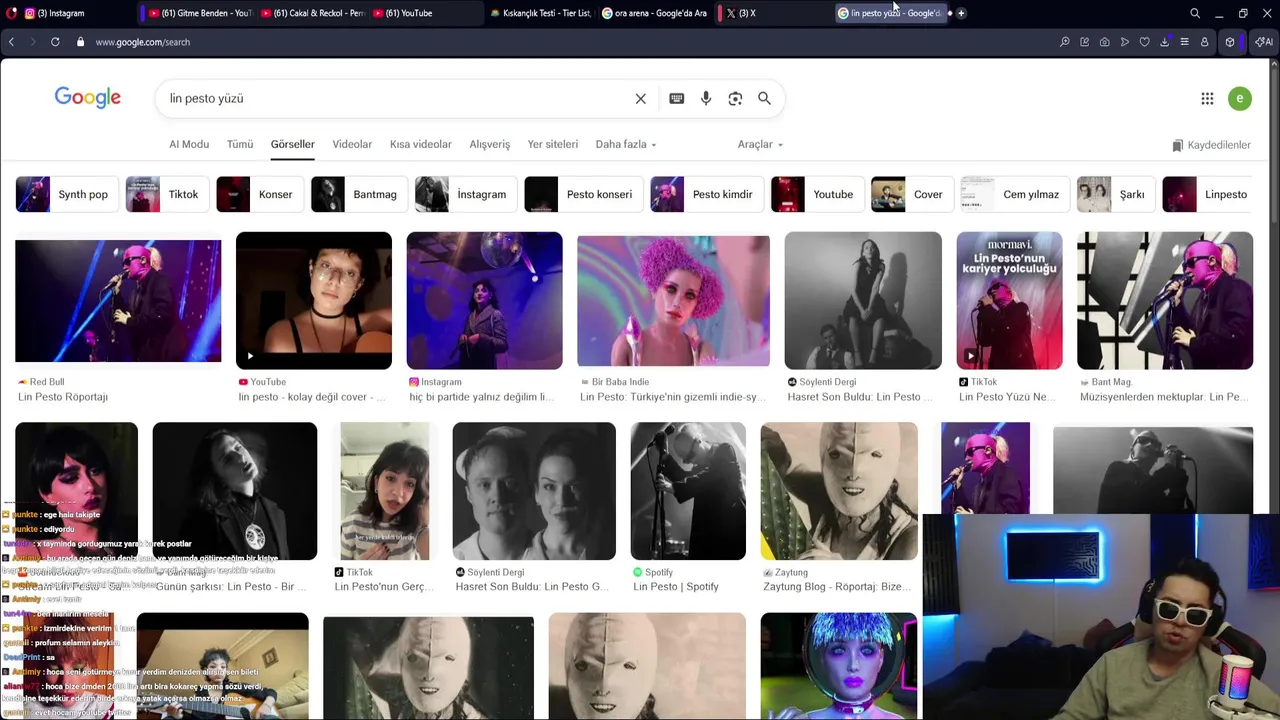1280x720 pixels.
Task: Take a snapshot with camera icon
Action: 1104,42
